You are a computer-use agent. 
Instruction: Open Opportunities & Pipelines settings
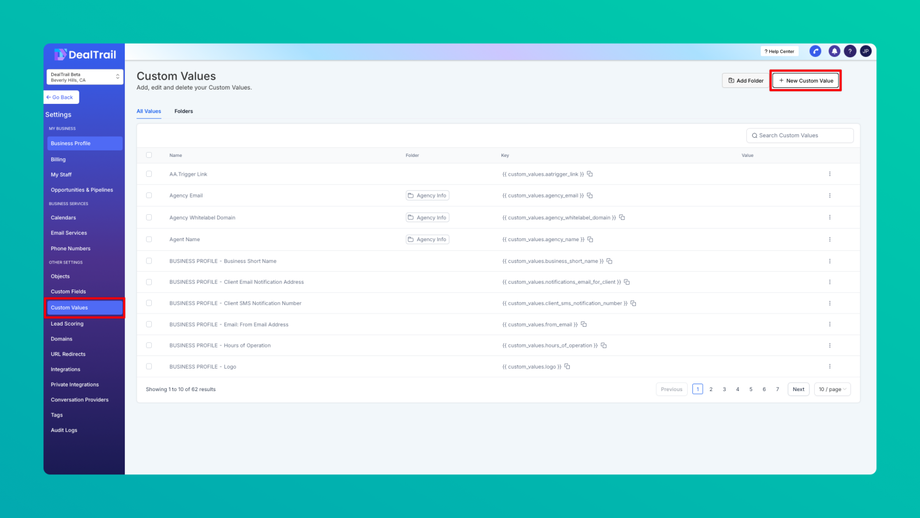click(82, 190)
